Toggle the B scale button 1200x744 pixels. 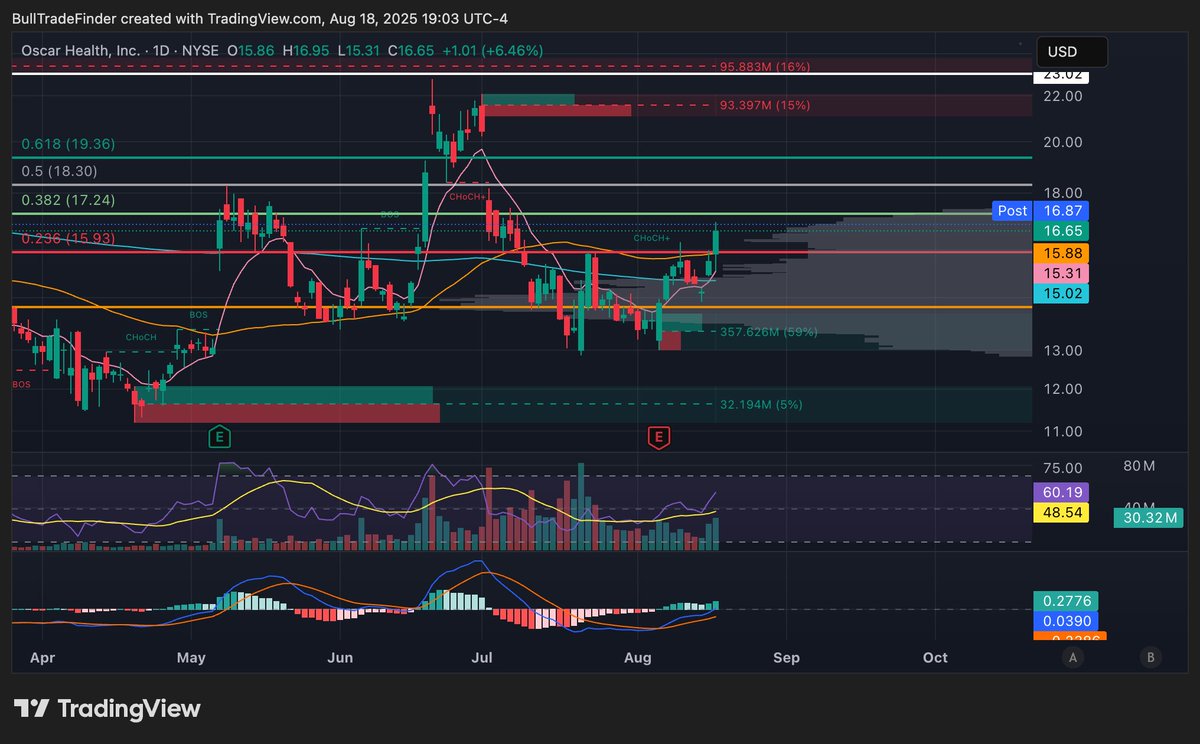(1150, 657)
